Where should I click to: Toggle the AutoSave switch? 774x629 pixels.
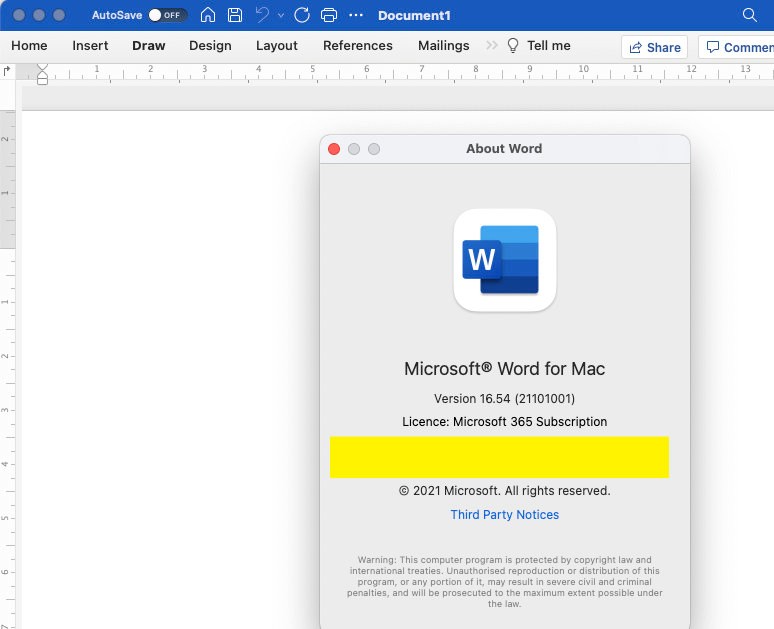coord(167,15)
